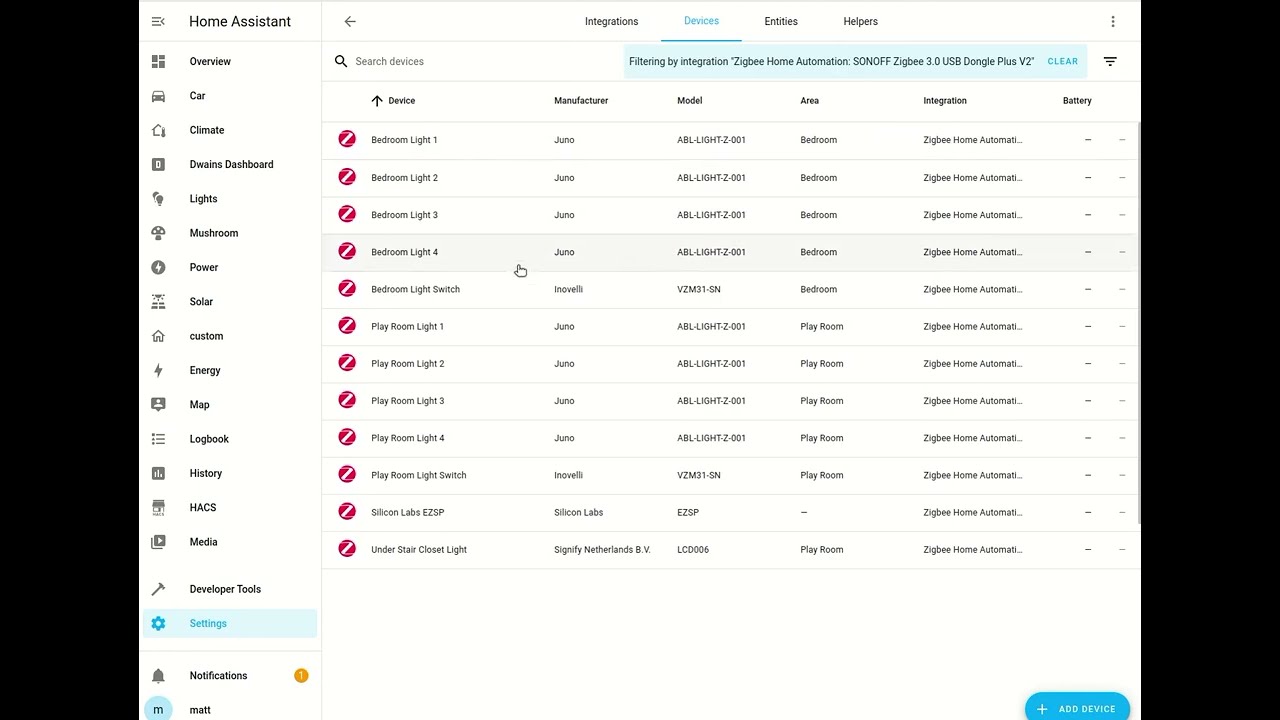Open Developer Tools
This screenshot has height=720, width=1280.
pos(225,589)
